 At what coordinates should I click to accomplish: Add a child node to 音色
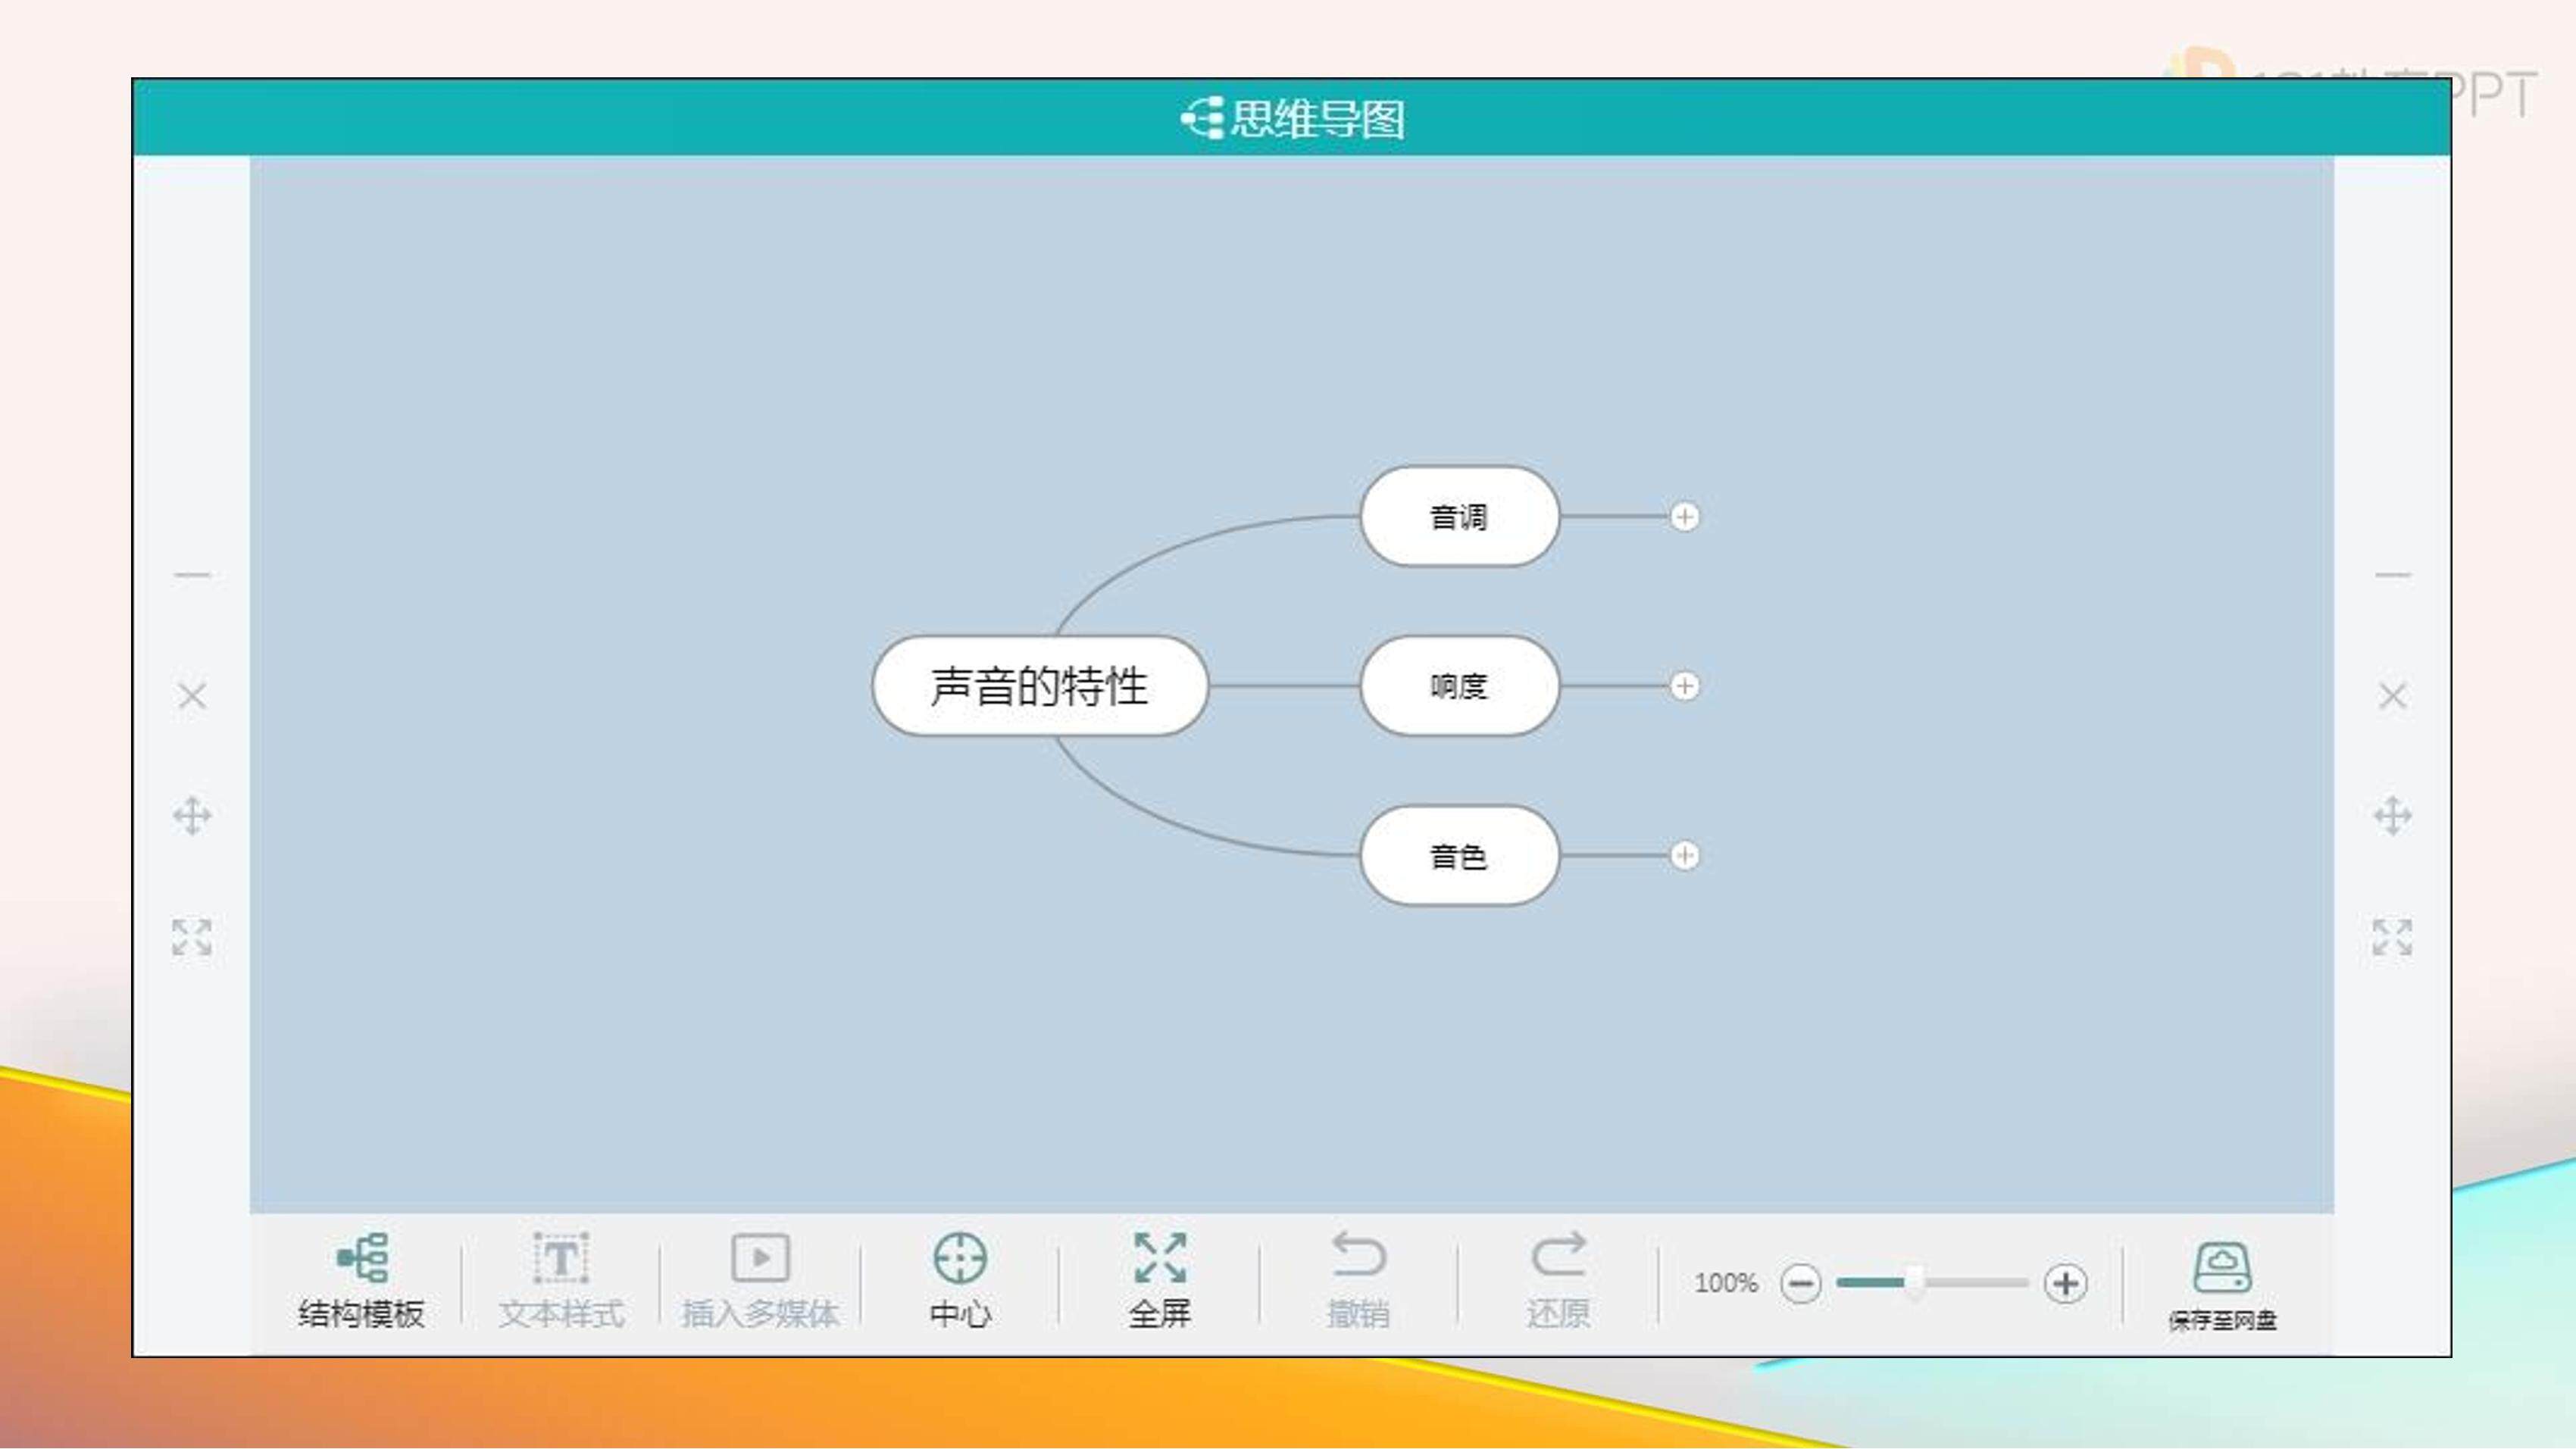[x=1685, y=856]
